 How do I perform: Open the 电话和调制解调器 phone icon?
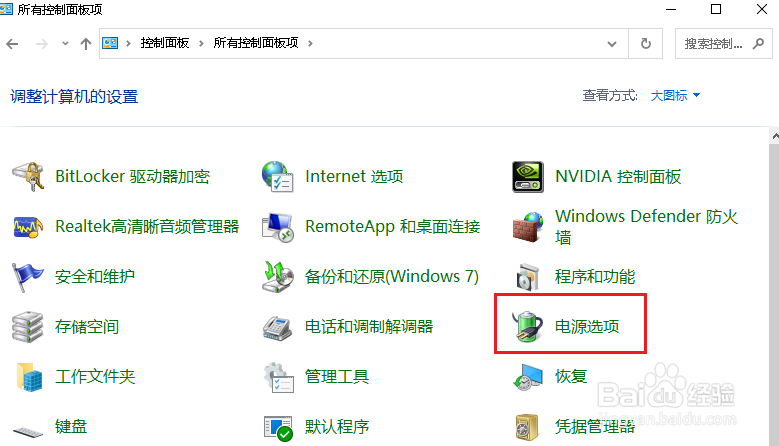pos(278,327)
